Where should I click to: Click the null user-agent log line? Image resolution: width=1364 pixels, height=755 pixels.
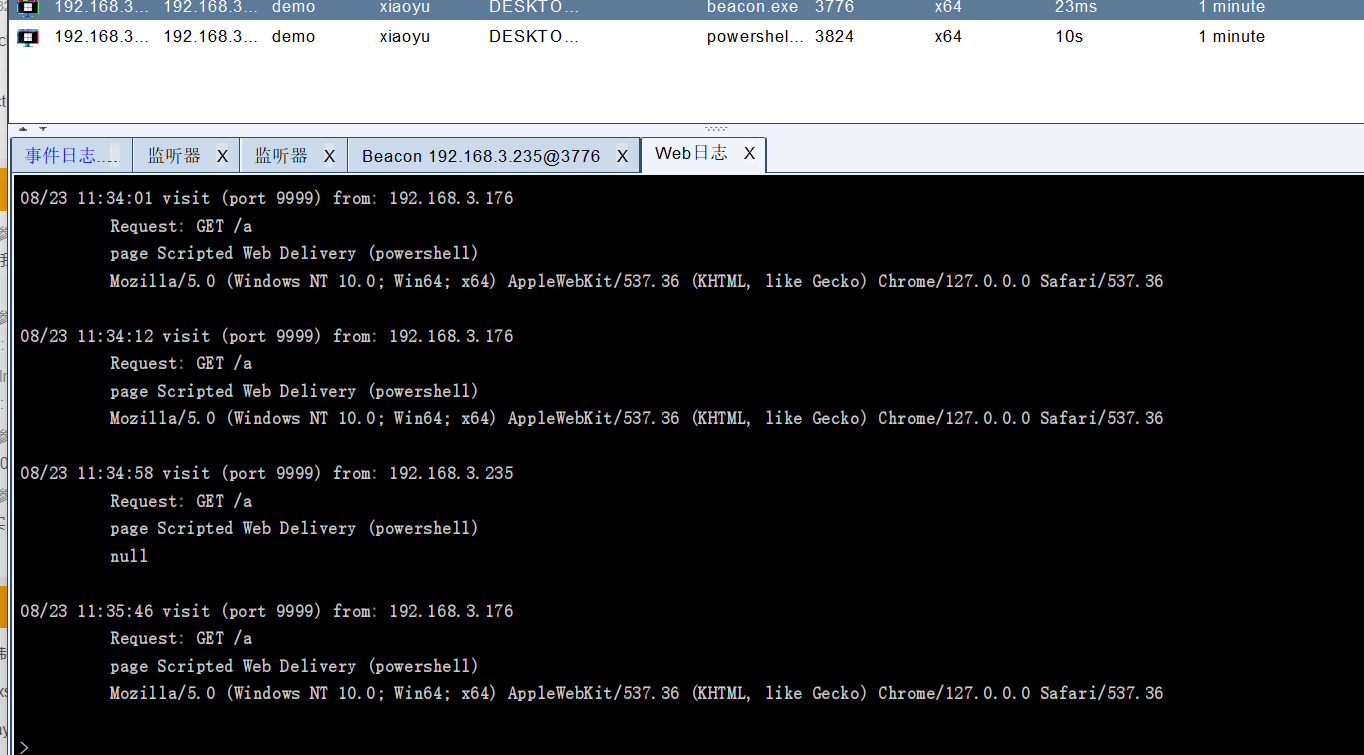point(129,556)
